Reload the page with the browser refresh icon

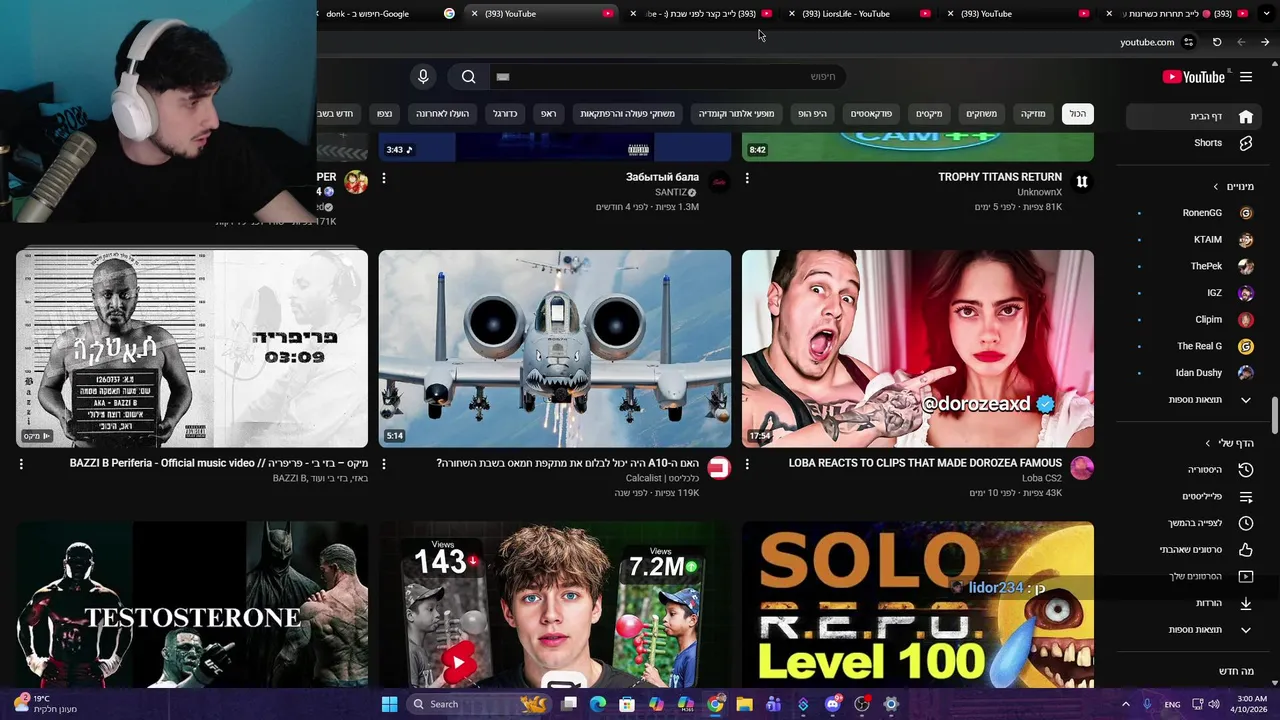(x=1217, y=42)
